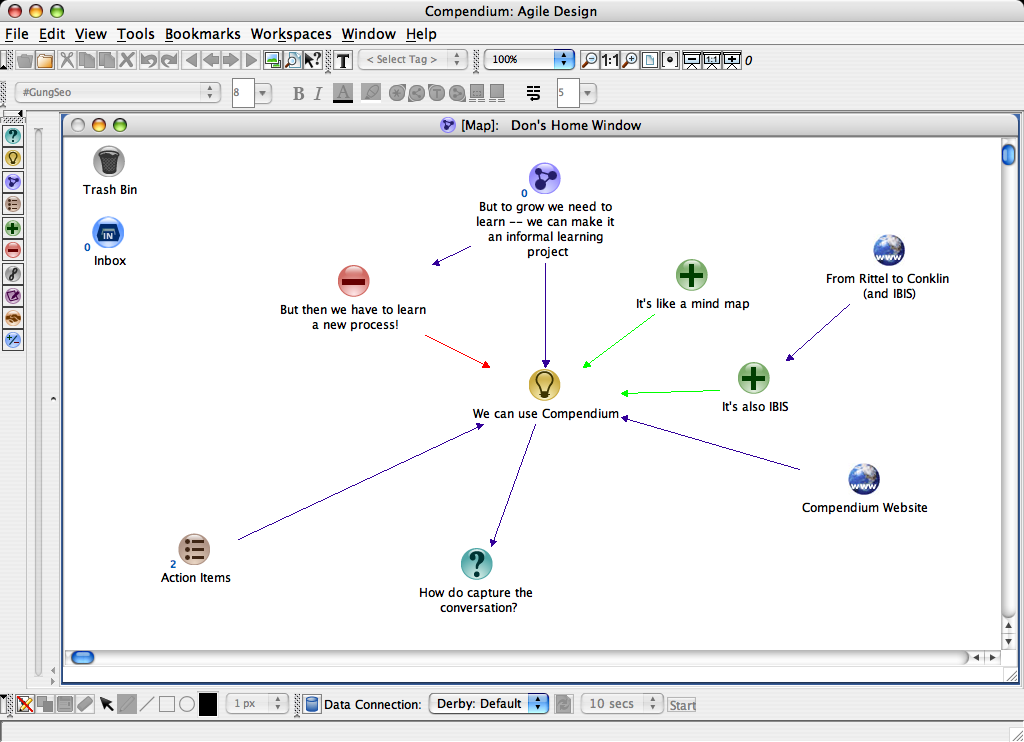1024x742 pixels.
Task: Open the label wrap width 5 dropdown arrow
Action: pyautogui.click(x=588, y=93)
